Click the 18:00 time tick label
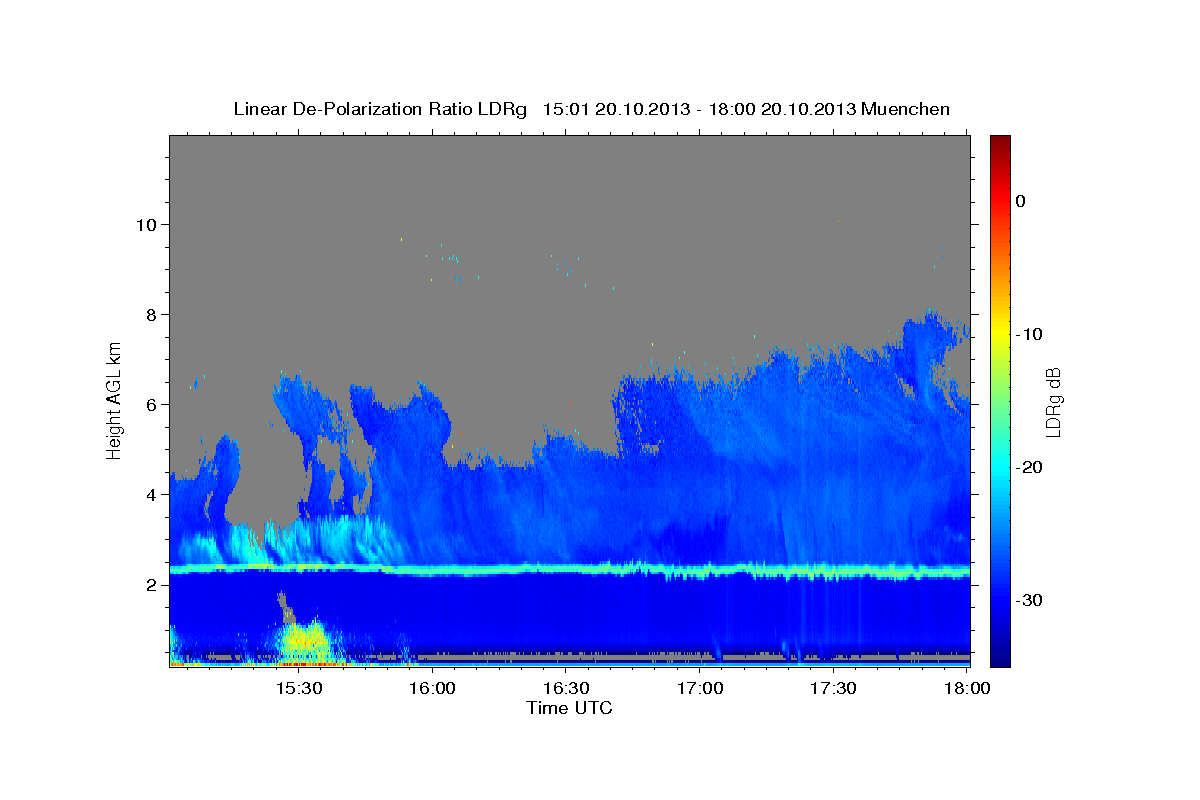This screenshot has height=800, width=1200. [967, 689]
